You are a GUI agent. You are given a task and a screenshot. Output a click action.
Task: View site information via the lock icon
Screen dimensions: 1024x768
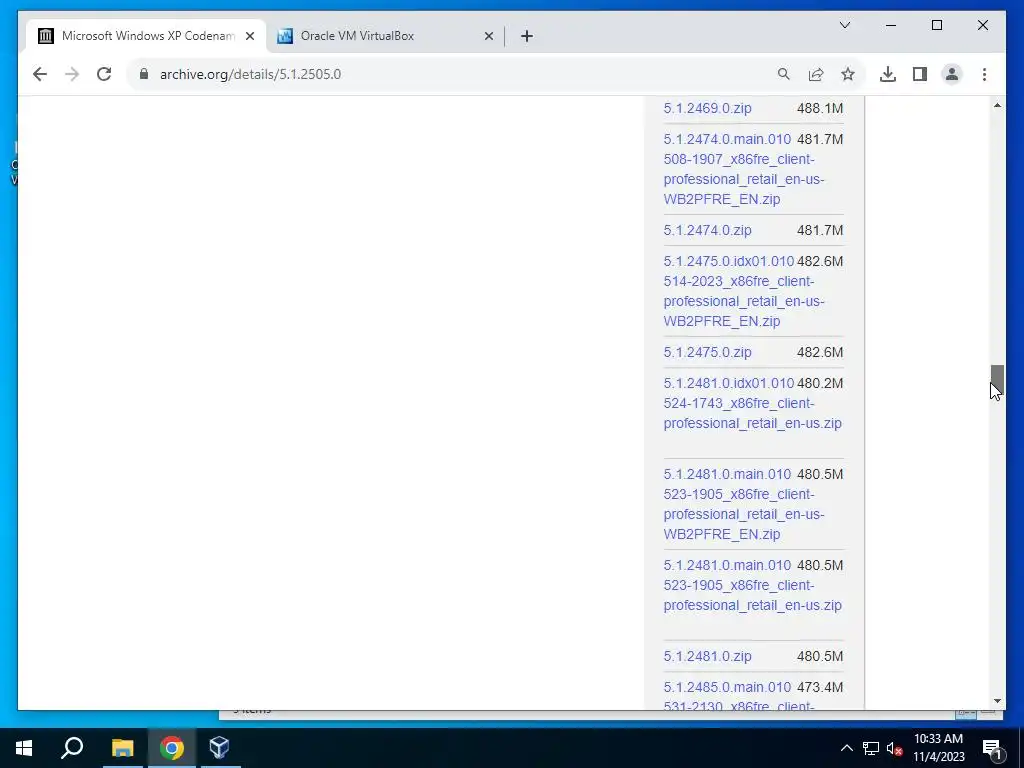(x=144, y=74)
